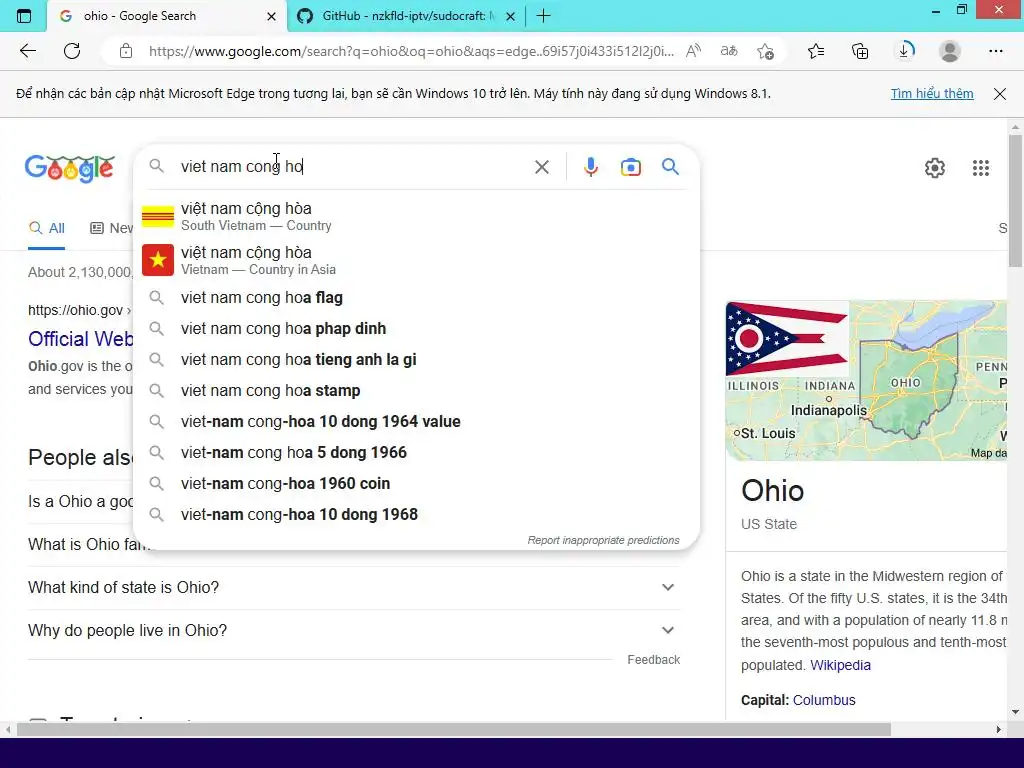Pick the Vietnam red flag suggestion
This screenshot has height=768, width=1024.
click(x=416, y=260)
